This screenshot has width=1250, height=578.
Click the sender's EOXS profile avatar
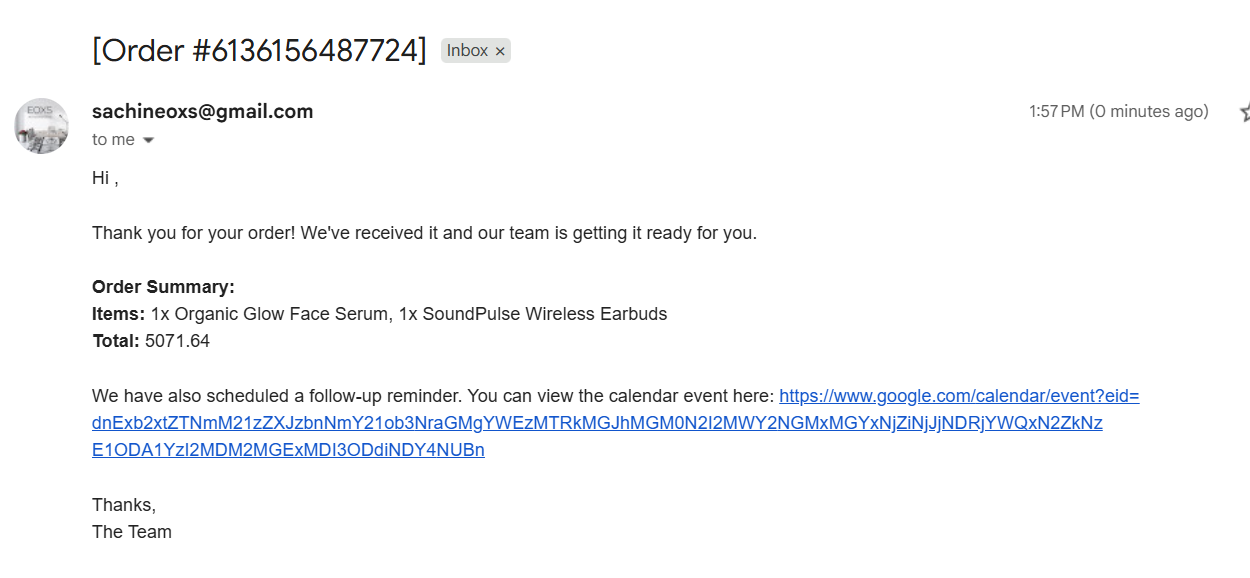41,126
